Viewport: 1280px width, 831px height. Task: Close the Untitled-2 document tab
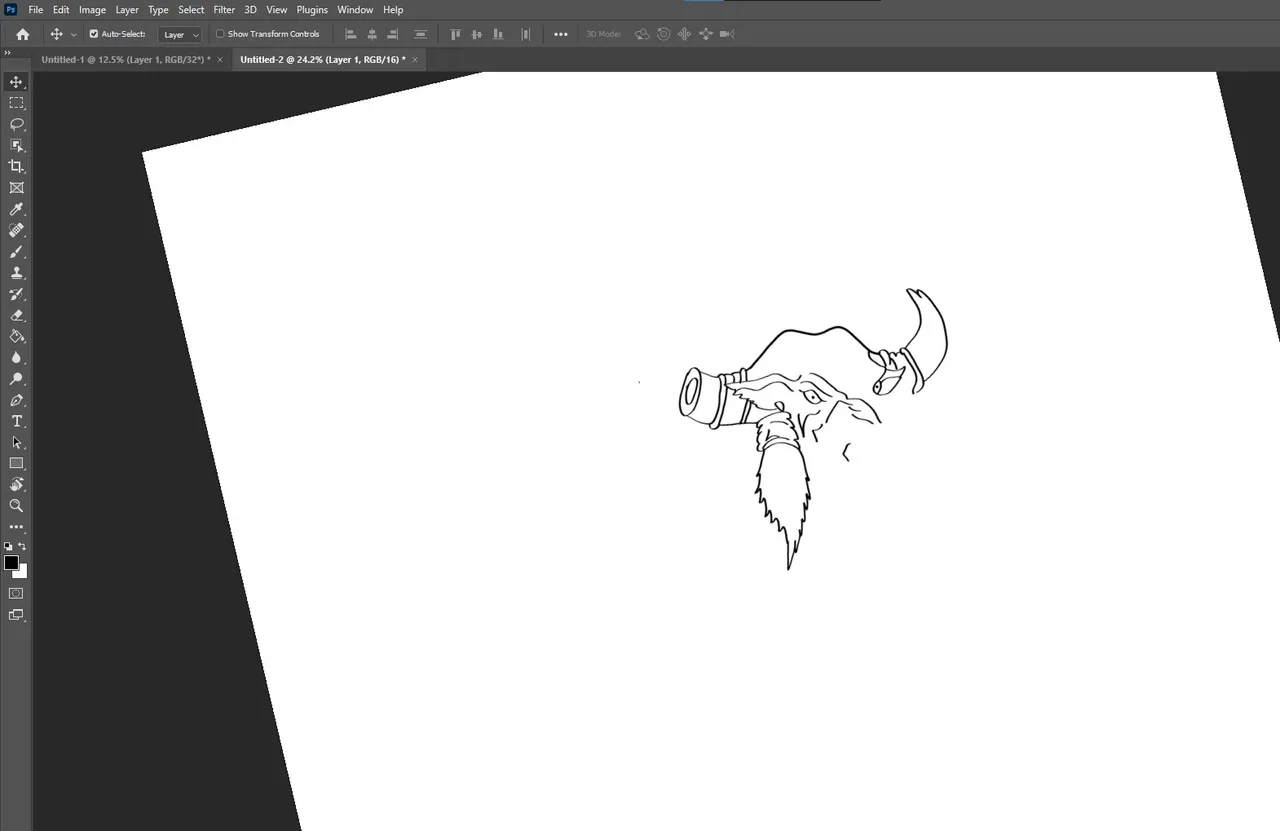[x=415, y=60]
